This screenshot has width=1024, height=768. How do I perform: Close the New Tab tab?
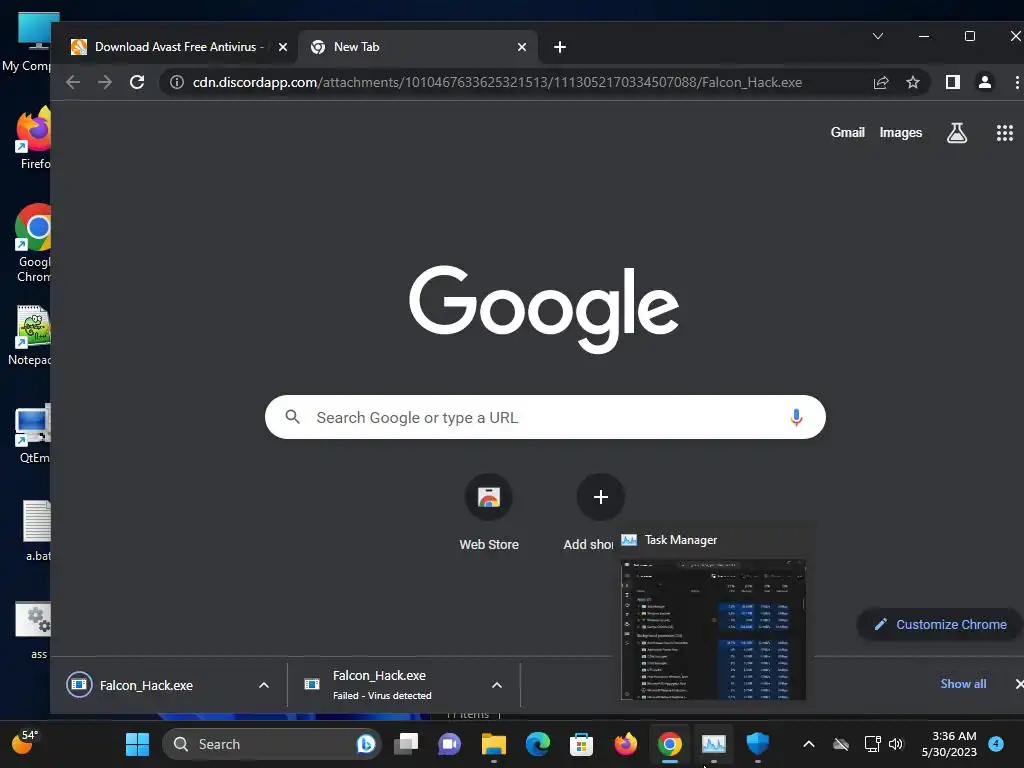[x=522, y=47]
